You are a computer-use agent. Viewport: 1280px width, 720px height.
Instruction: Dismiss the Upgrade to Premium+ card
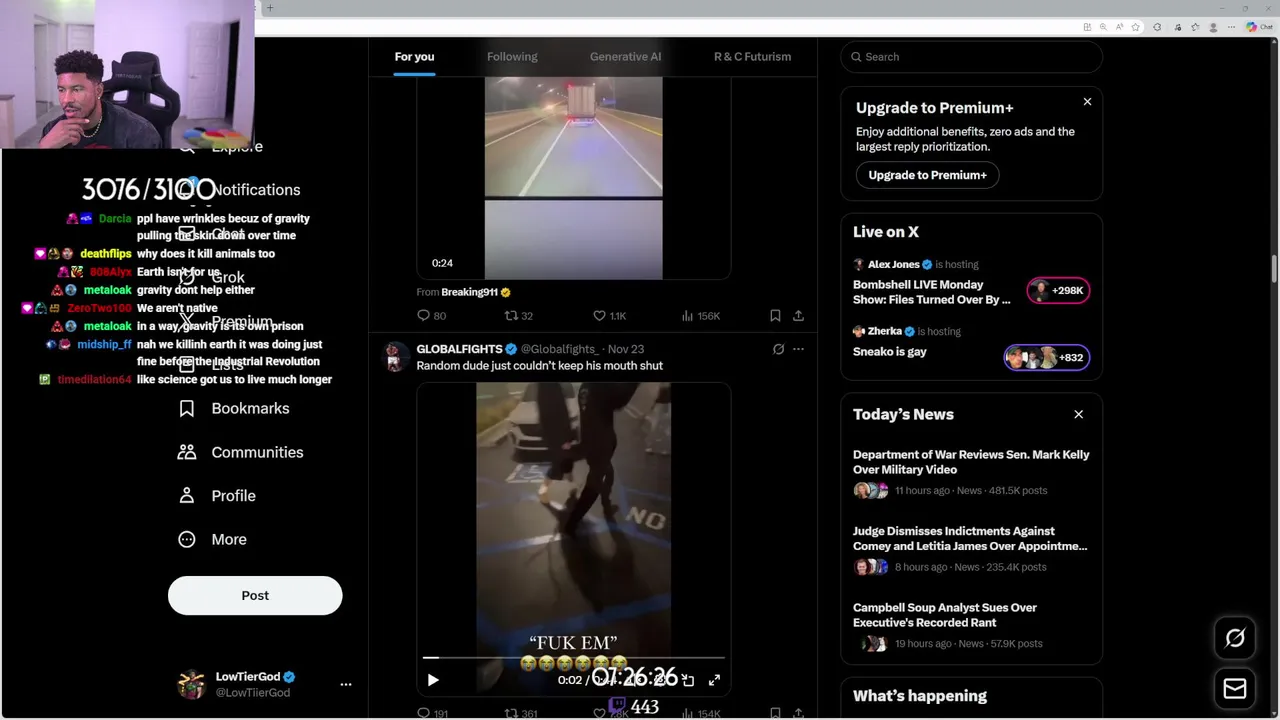coord(1087,101)
